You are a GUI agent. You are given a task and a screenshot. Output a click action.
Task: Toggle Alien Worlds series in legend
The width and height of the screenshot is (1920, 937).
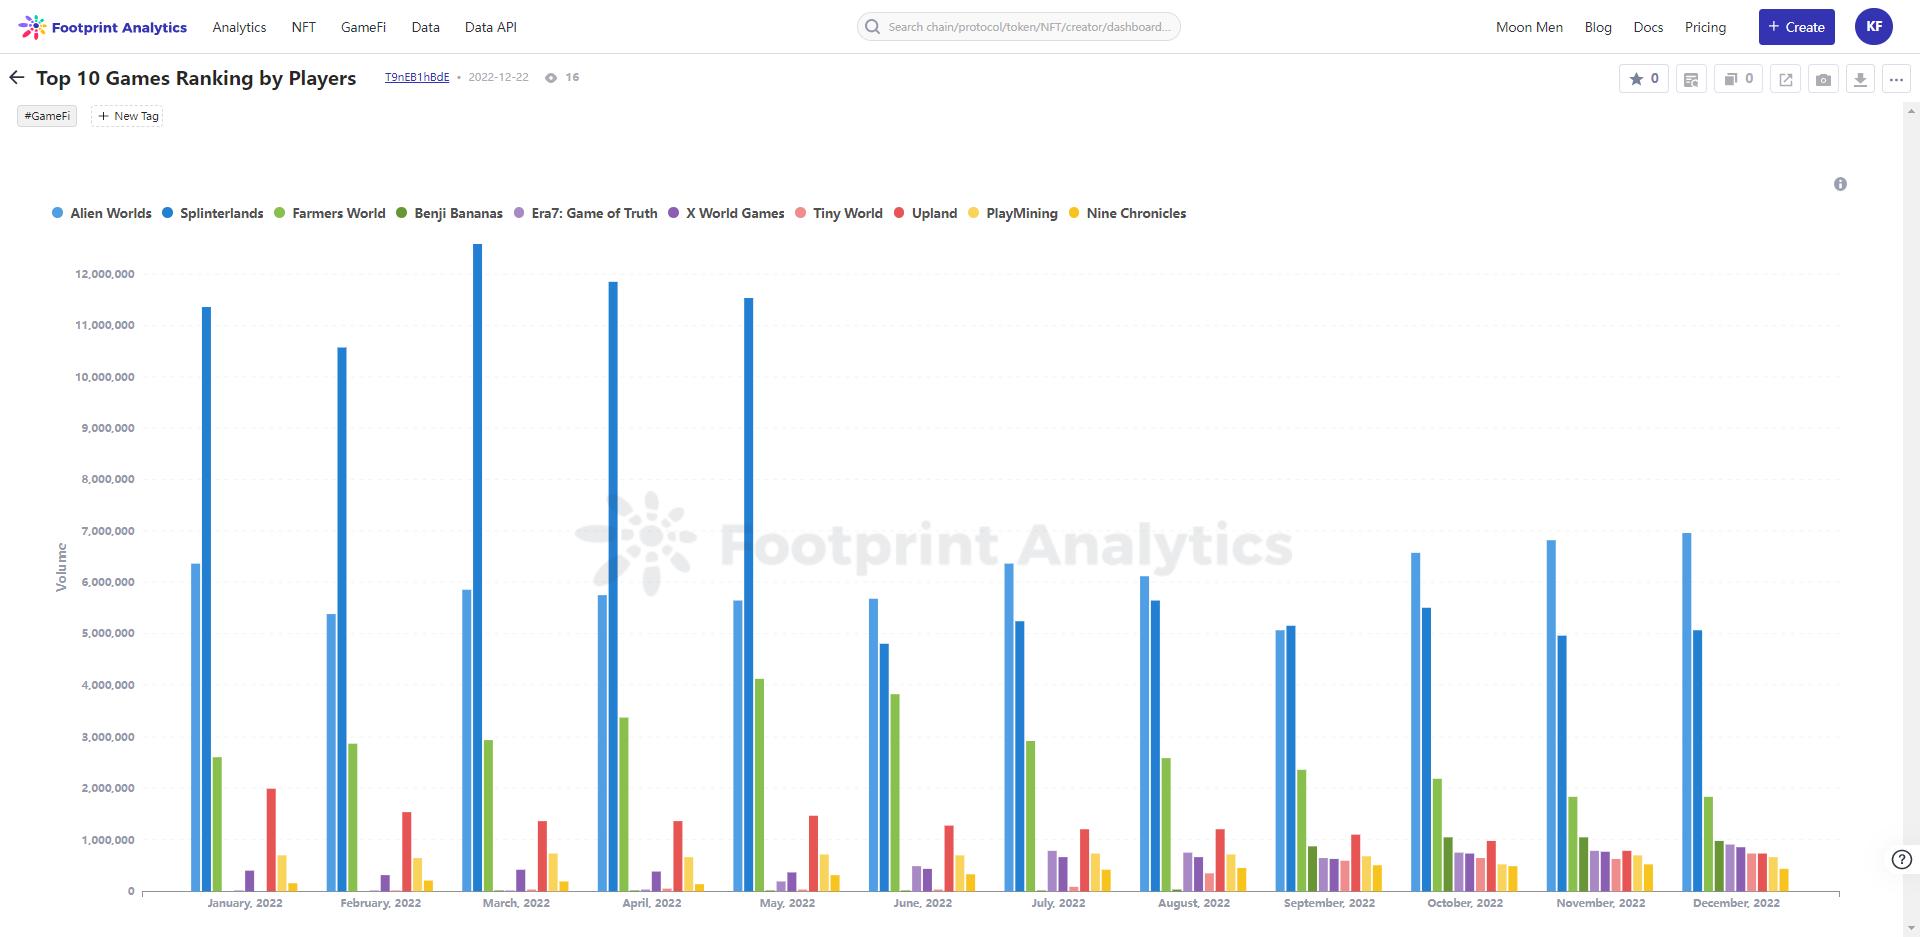(x=101, y=213)
